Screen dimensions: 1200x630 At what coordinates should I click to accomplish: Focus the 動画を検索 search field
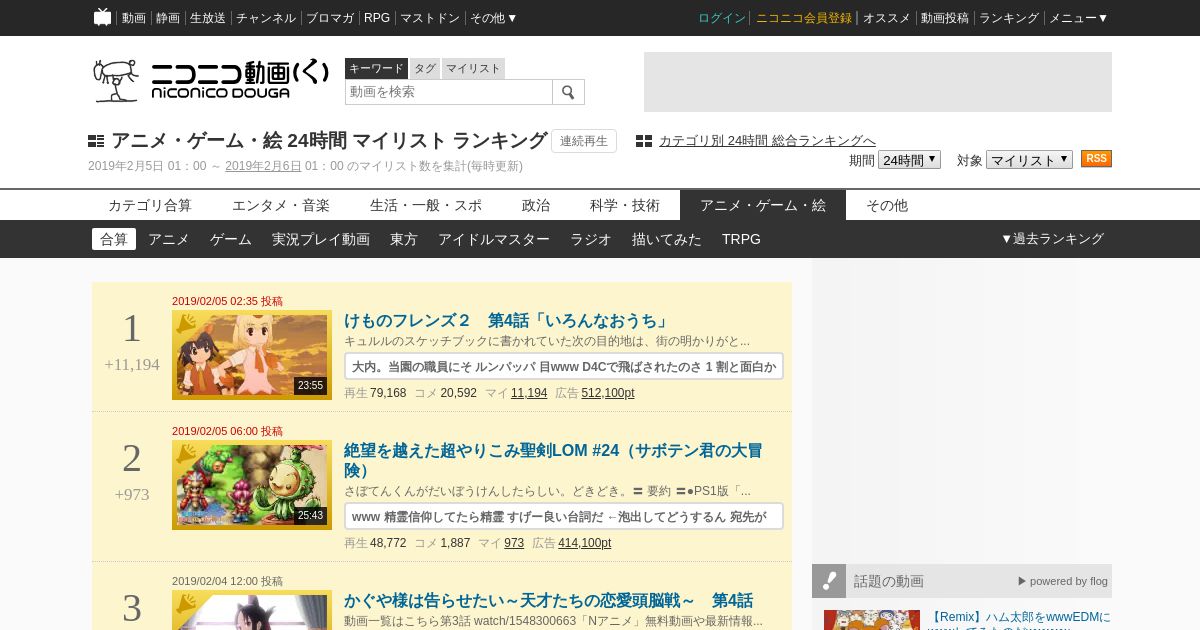pyautogui.click(x=449, y=92)
